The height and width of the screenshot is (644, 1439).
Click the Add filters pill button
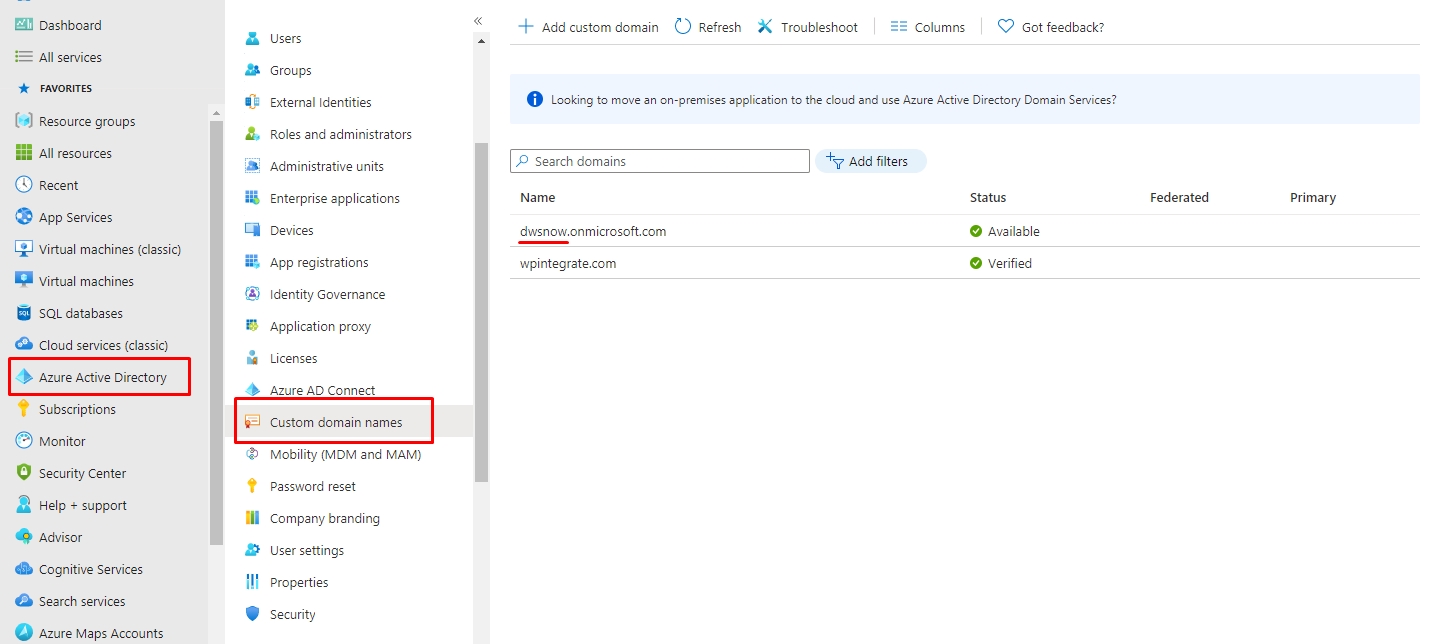871,161
